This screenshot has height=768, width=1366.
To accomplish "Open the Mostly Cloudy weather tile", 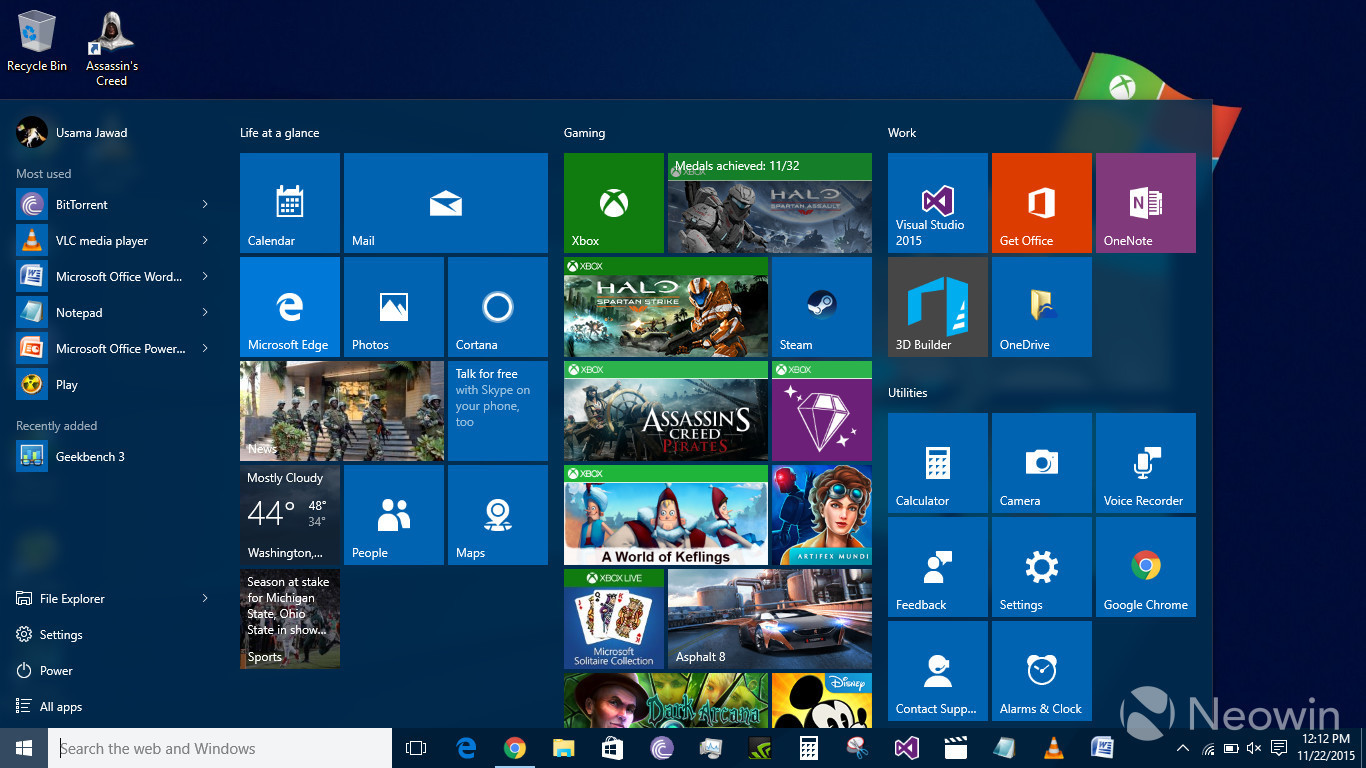I will tap(290, 515).
